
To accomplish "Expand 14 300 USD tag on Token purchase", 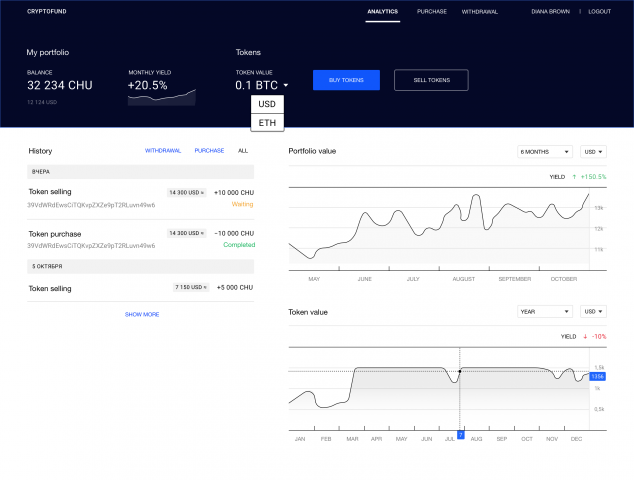I will (186, 233).
